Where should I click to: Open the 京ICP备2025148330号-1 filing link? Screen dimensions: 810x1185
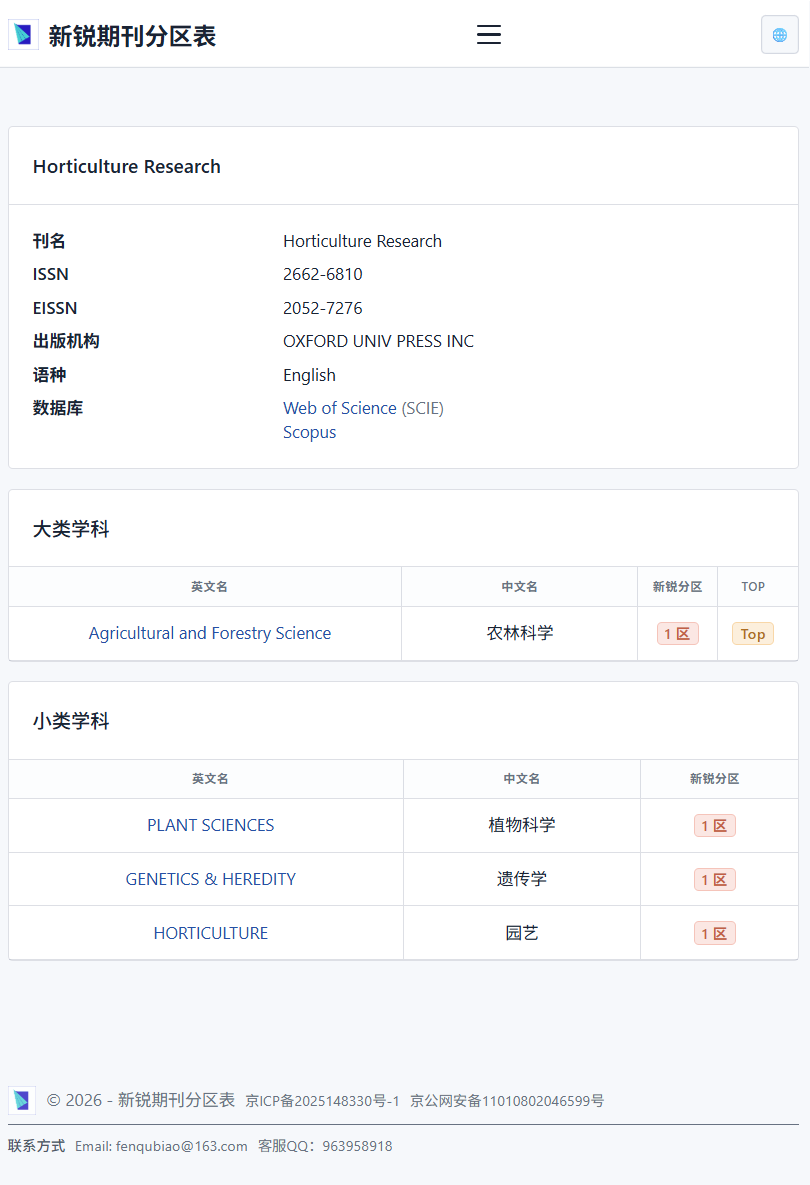(x=322, y=1101)
